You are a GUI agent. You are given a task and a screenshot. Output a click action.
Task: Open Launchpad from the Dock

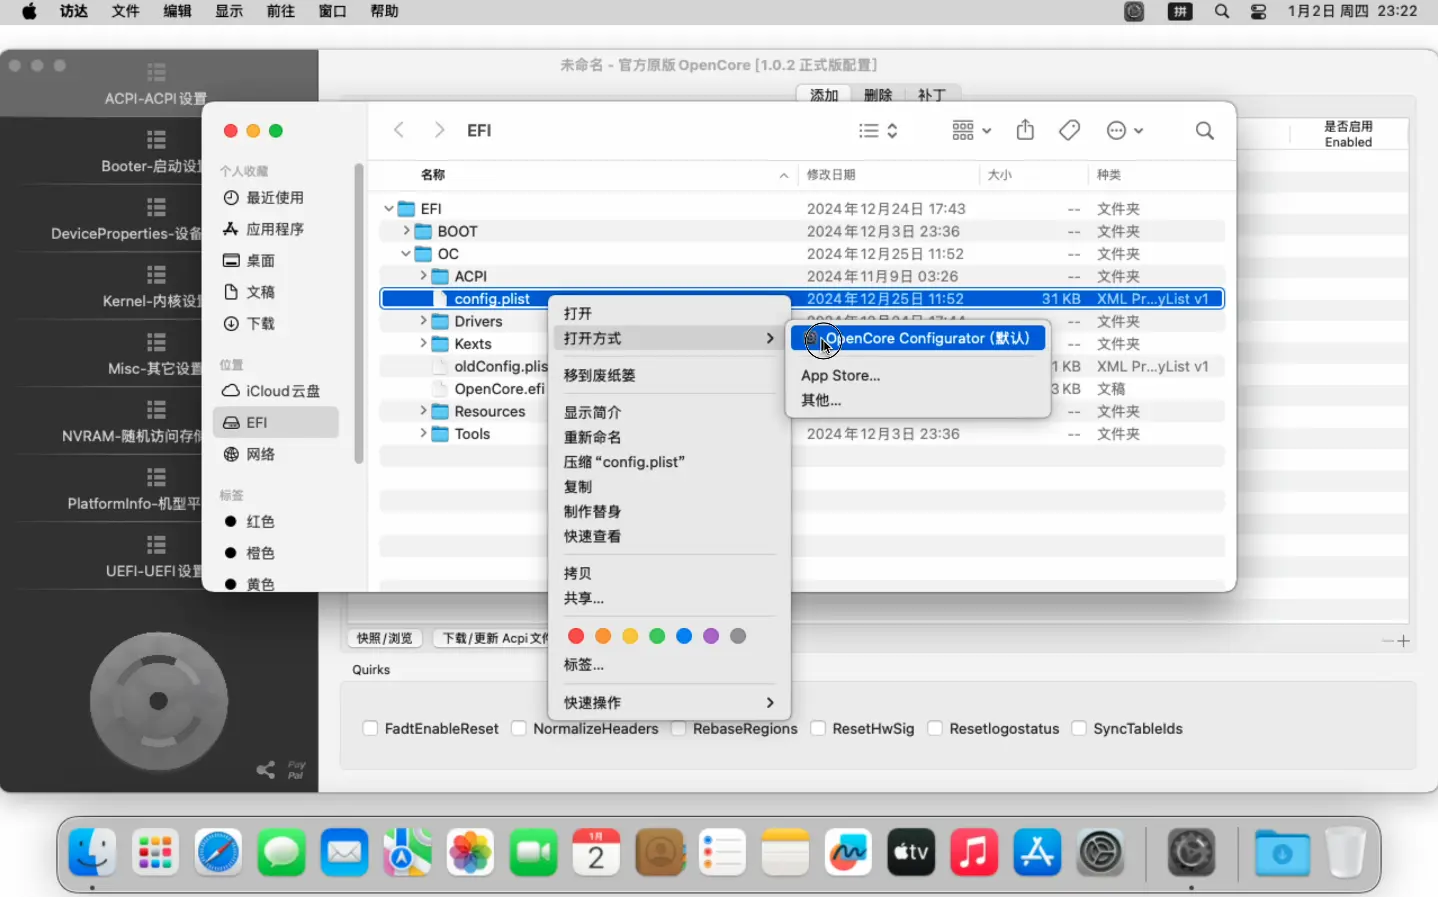point(155,853)
